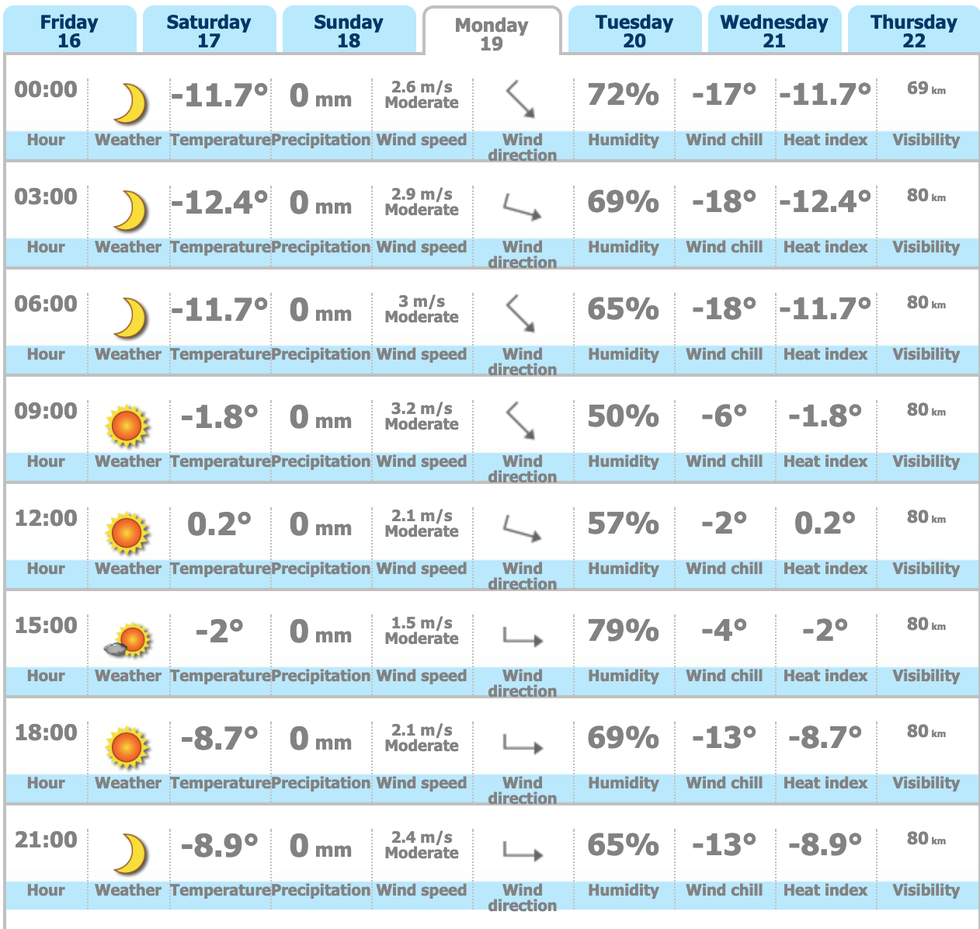This screenshot has width=980, height=929.
Task: Click the wind direction arrow at 18:00
Action: tap(523, 743)
